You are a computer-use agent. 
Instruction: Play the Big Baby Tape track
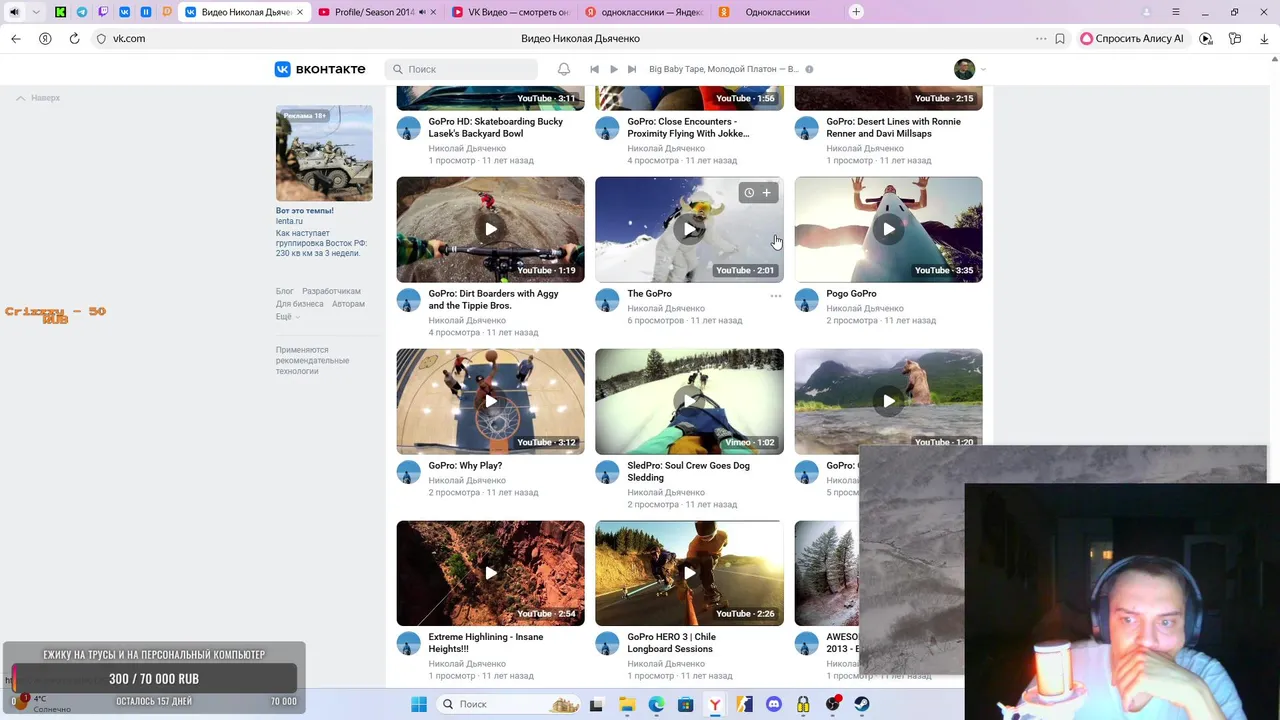[613, 69]
